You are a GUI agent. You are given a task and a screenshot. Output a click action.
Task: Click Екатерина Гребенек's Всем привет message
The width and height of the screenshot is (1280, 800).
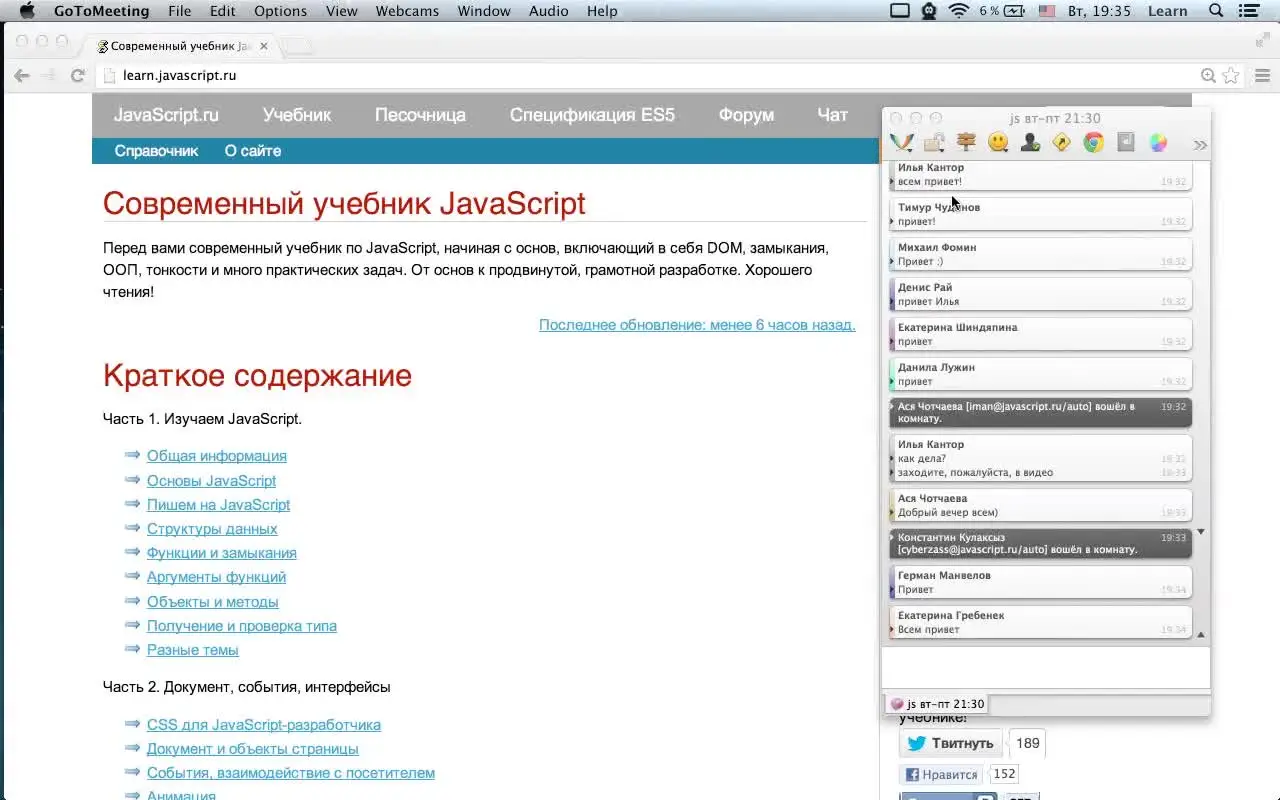click(1040, 622)
